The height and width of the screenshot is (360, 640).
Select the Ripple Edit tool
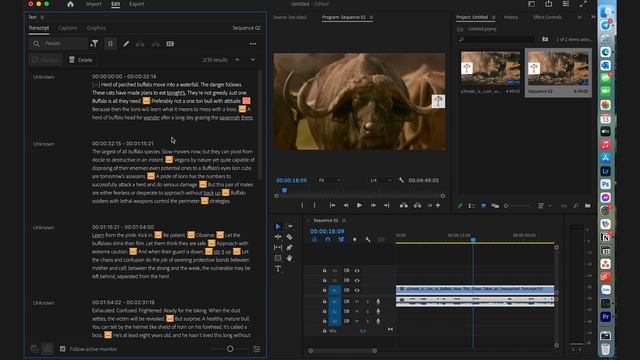tap(278, 237)
